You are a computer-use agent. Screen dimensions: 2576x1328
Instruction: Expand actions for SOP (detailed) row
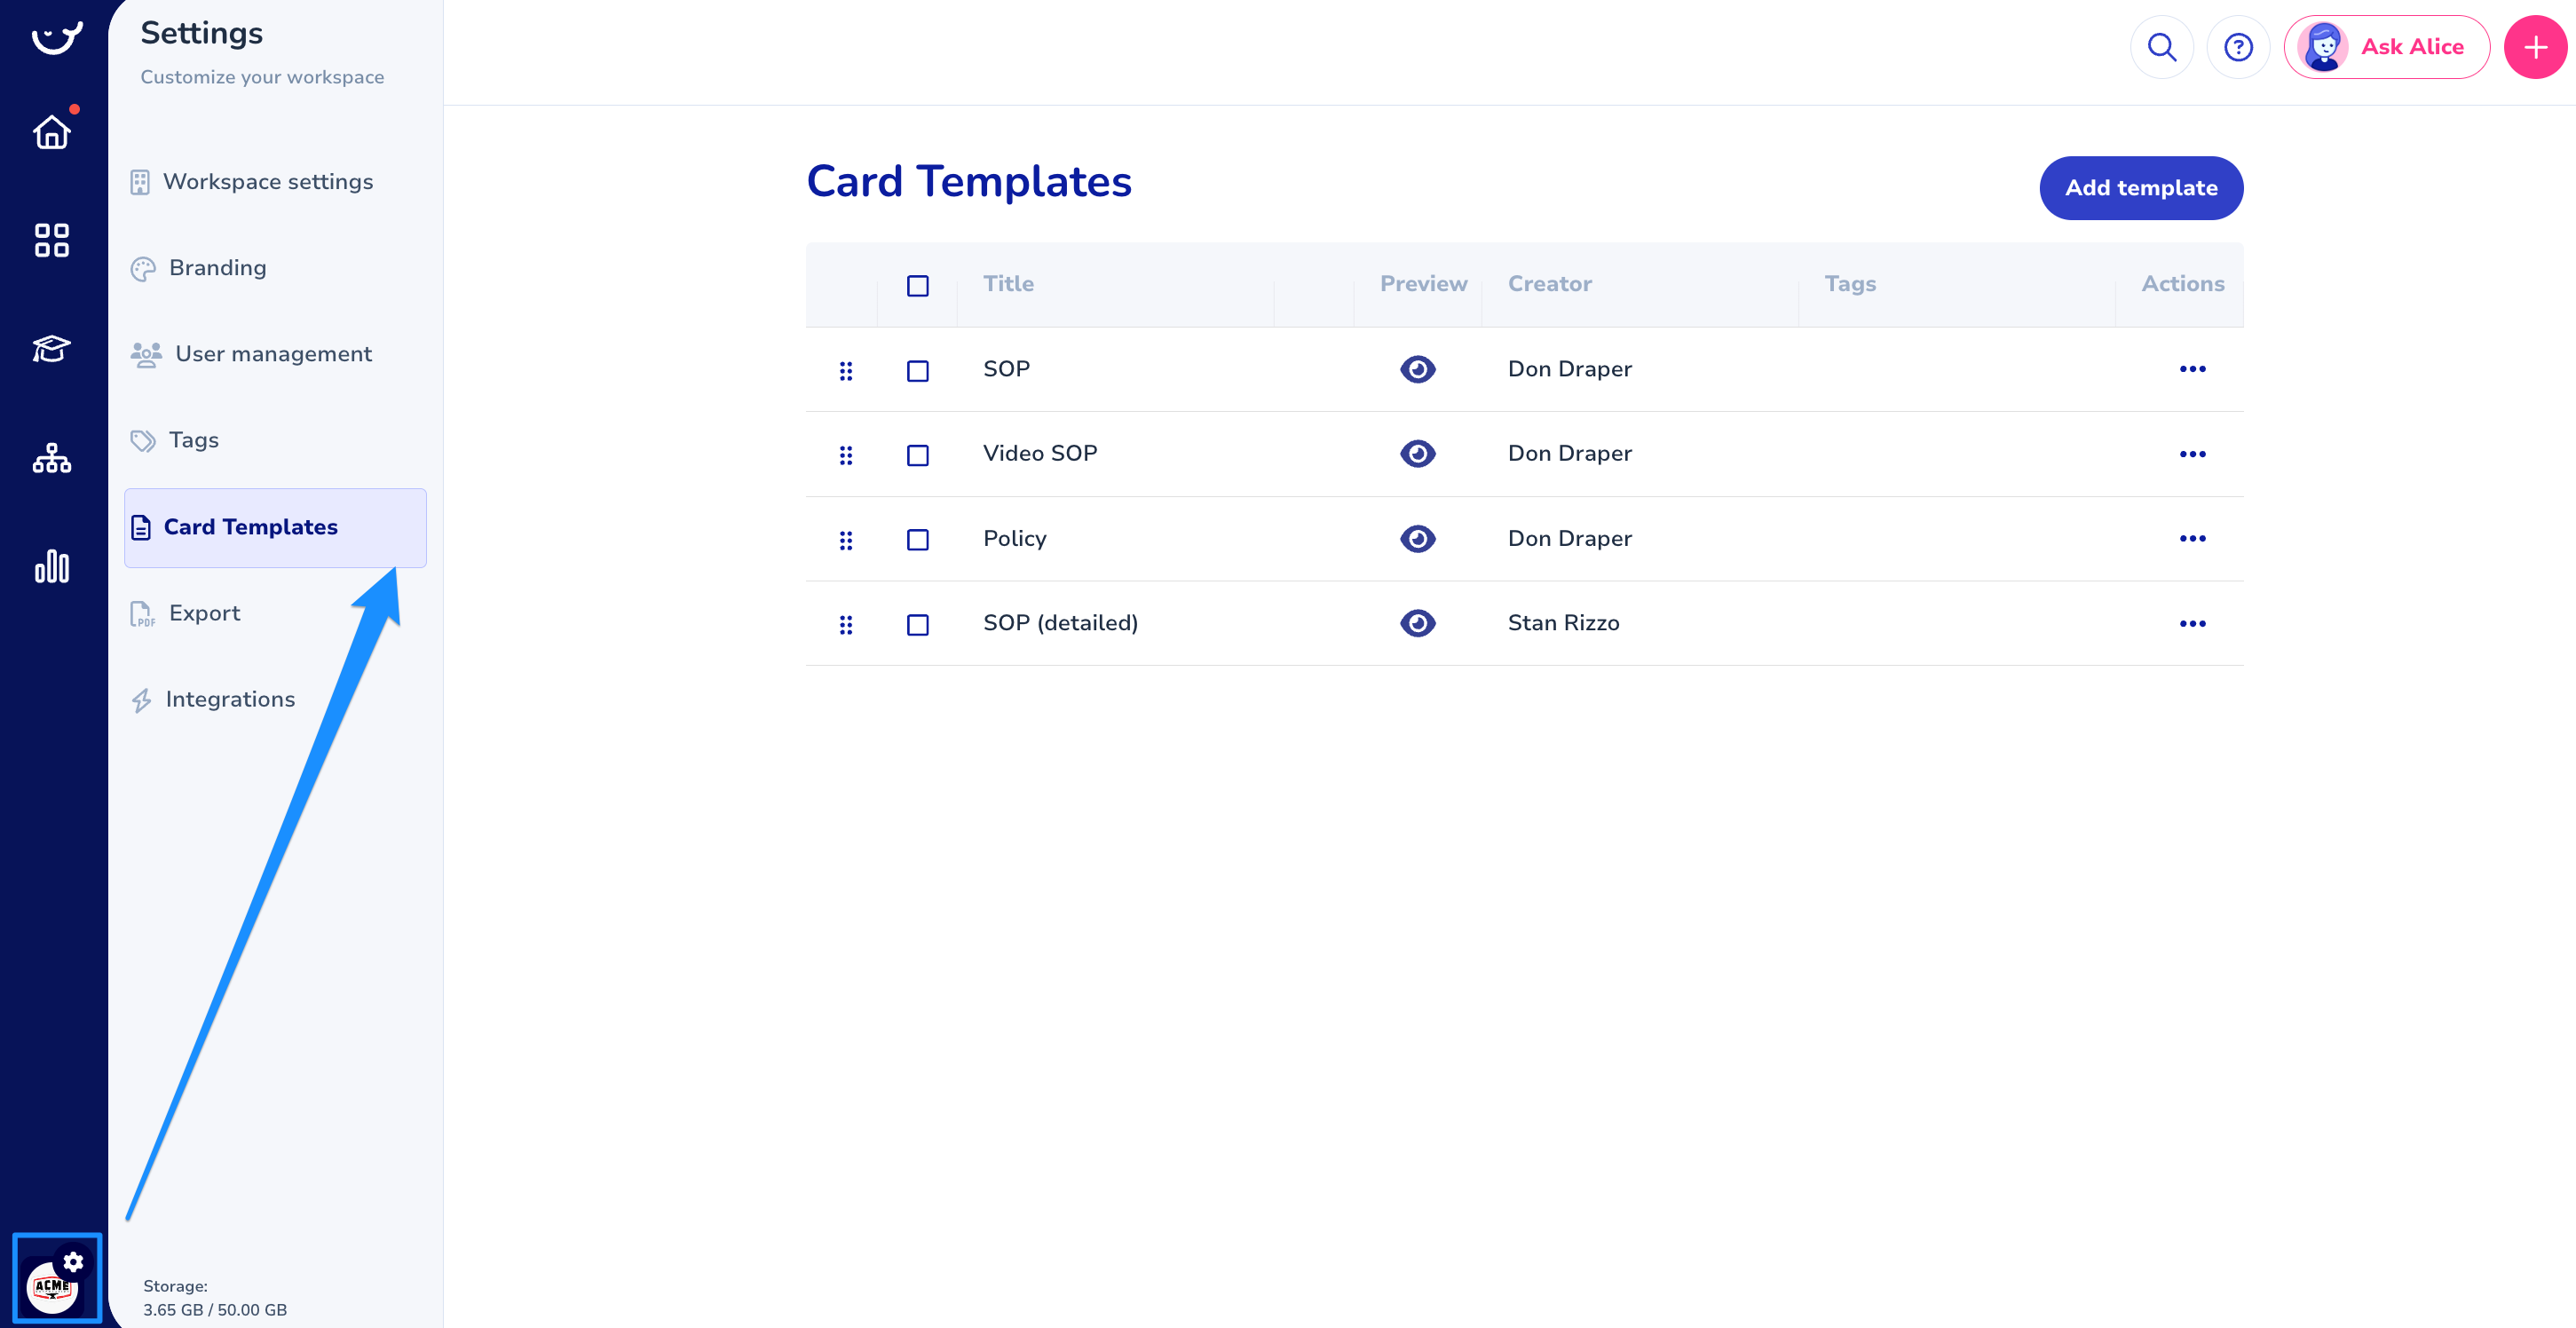[x=2192, y=624]
